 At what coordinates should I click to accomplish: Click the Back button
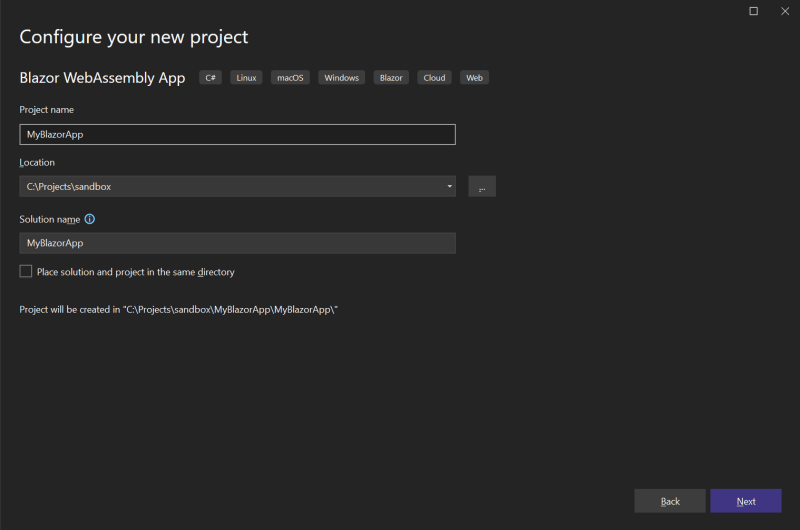click(670, 501)
